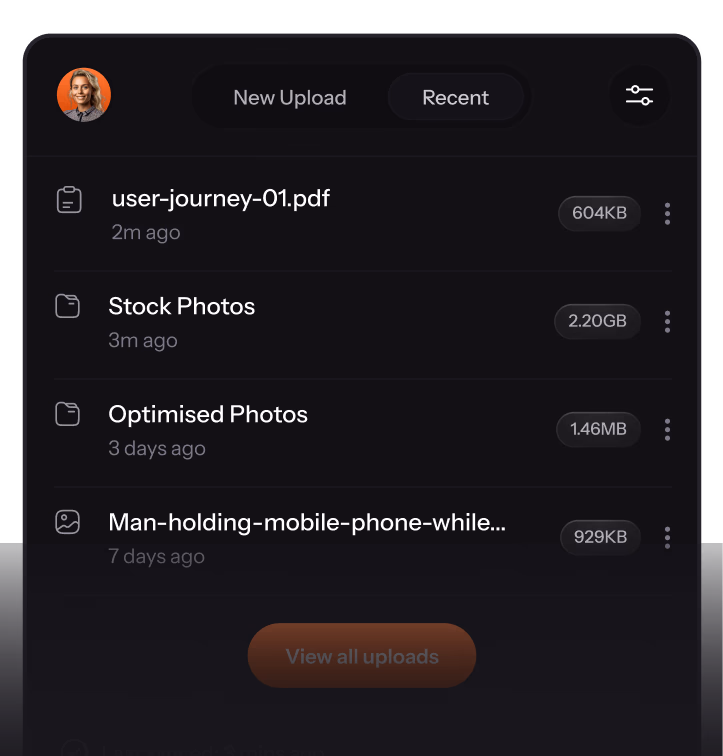Click the image icon for Man-holding-mobile-phone file
723x756 pixels.
coord(67,522)
